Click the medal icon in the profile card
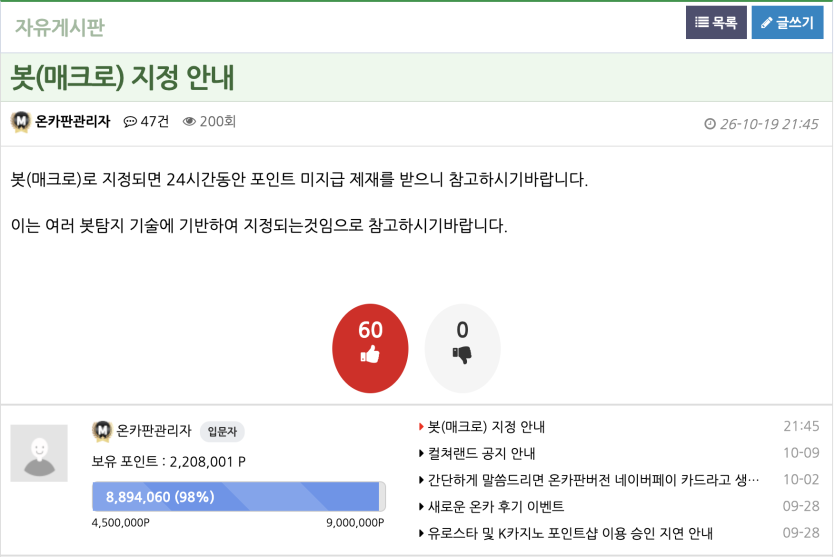The image size is (835, 557). click(102, 431)
